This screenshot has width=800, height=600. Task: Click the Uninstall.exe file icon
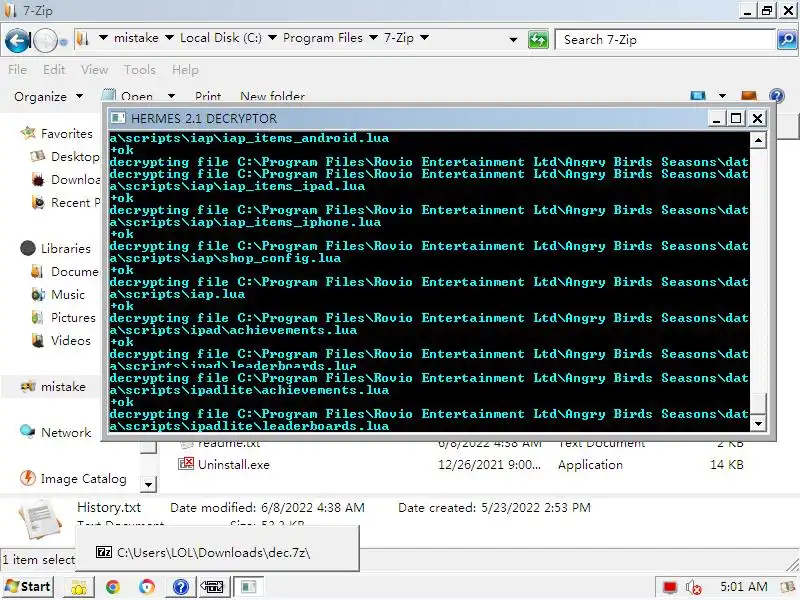(186, 464)
